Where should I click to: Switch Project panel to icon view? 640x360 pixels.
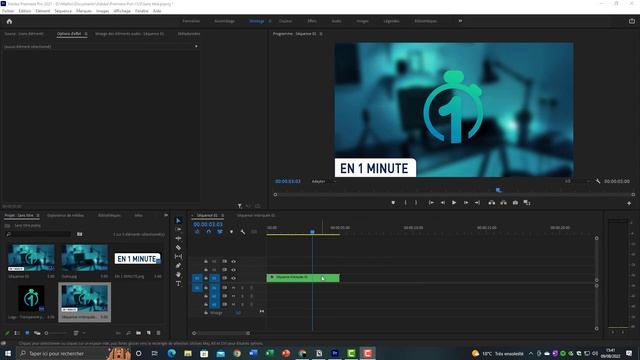tap(27, 333)
